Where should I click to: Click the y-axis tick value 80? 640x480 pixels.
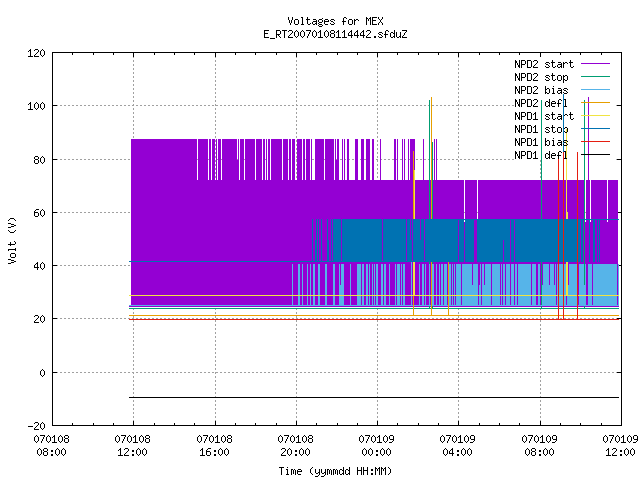(x=39, y=160)
